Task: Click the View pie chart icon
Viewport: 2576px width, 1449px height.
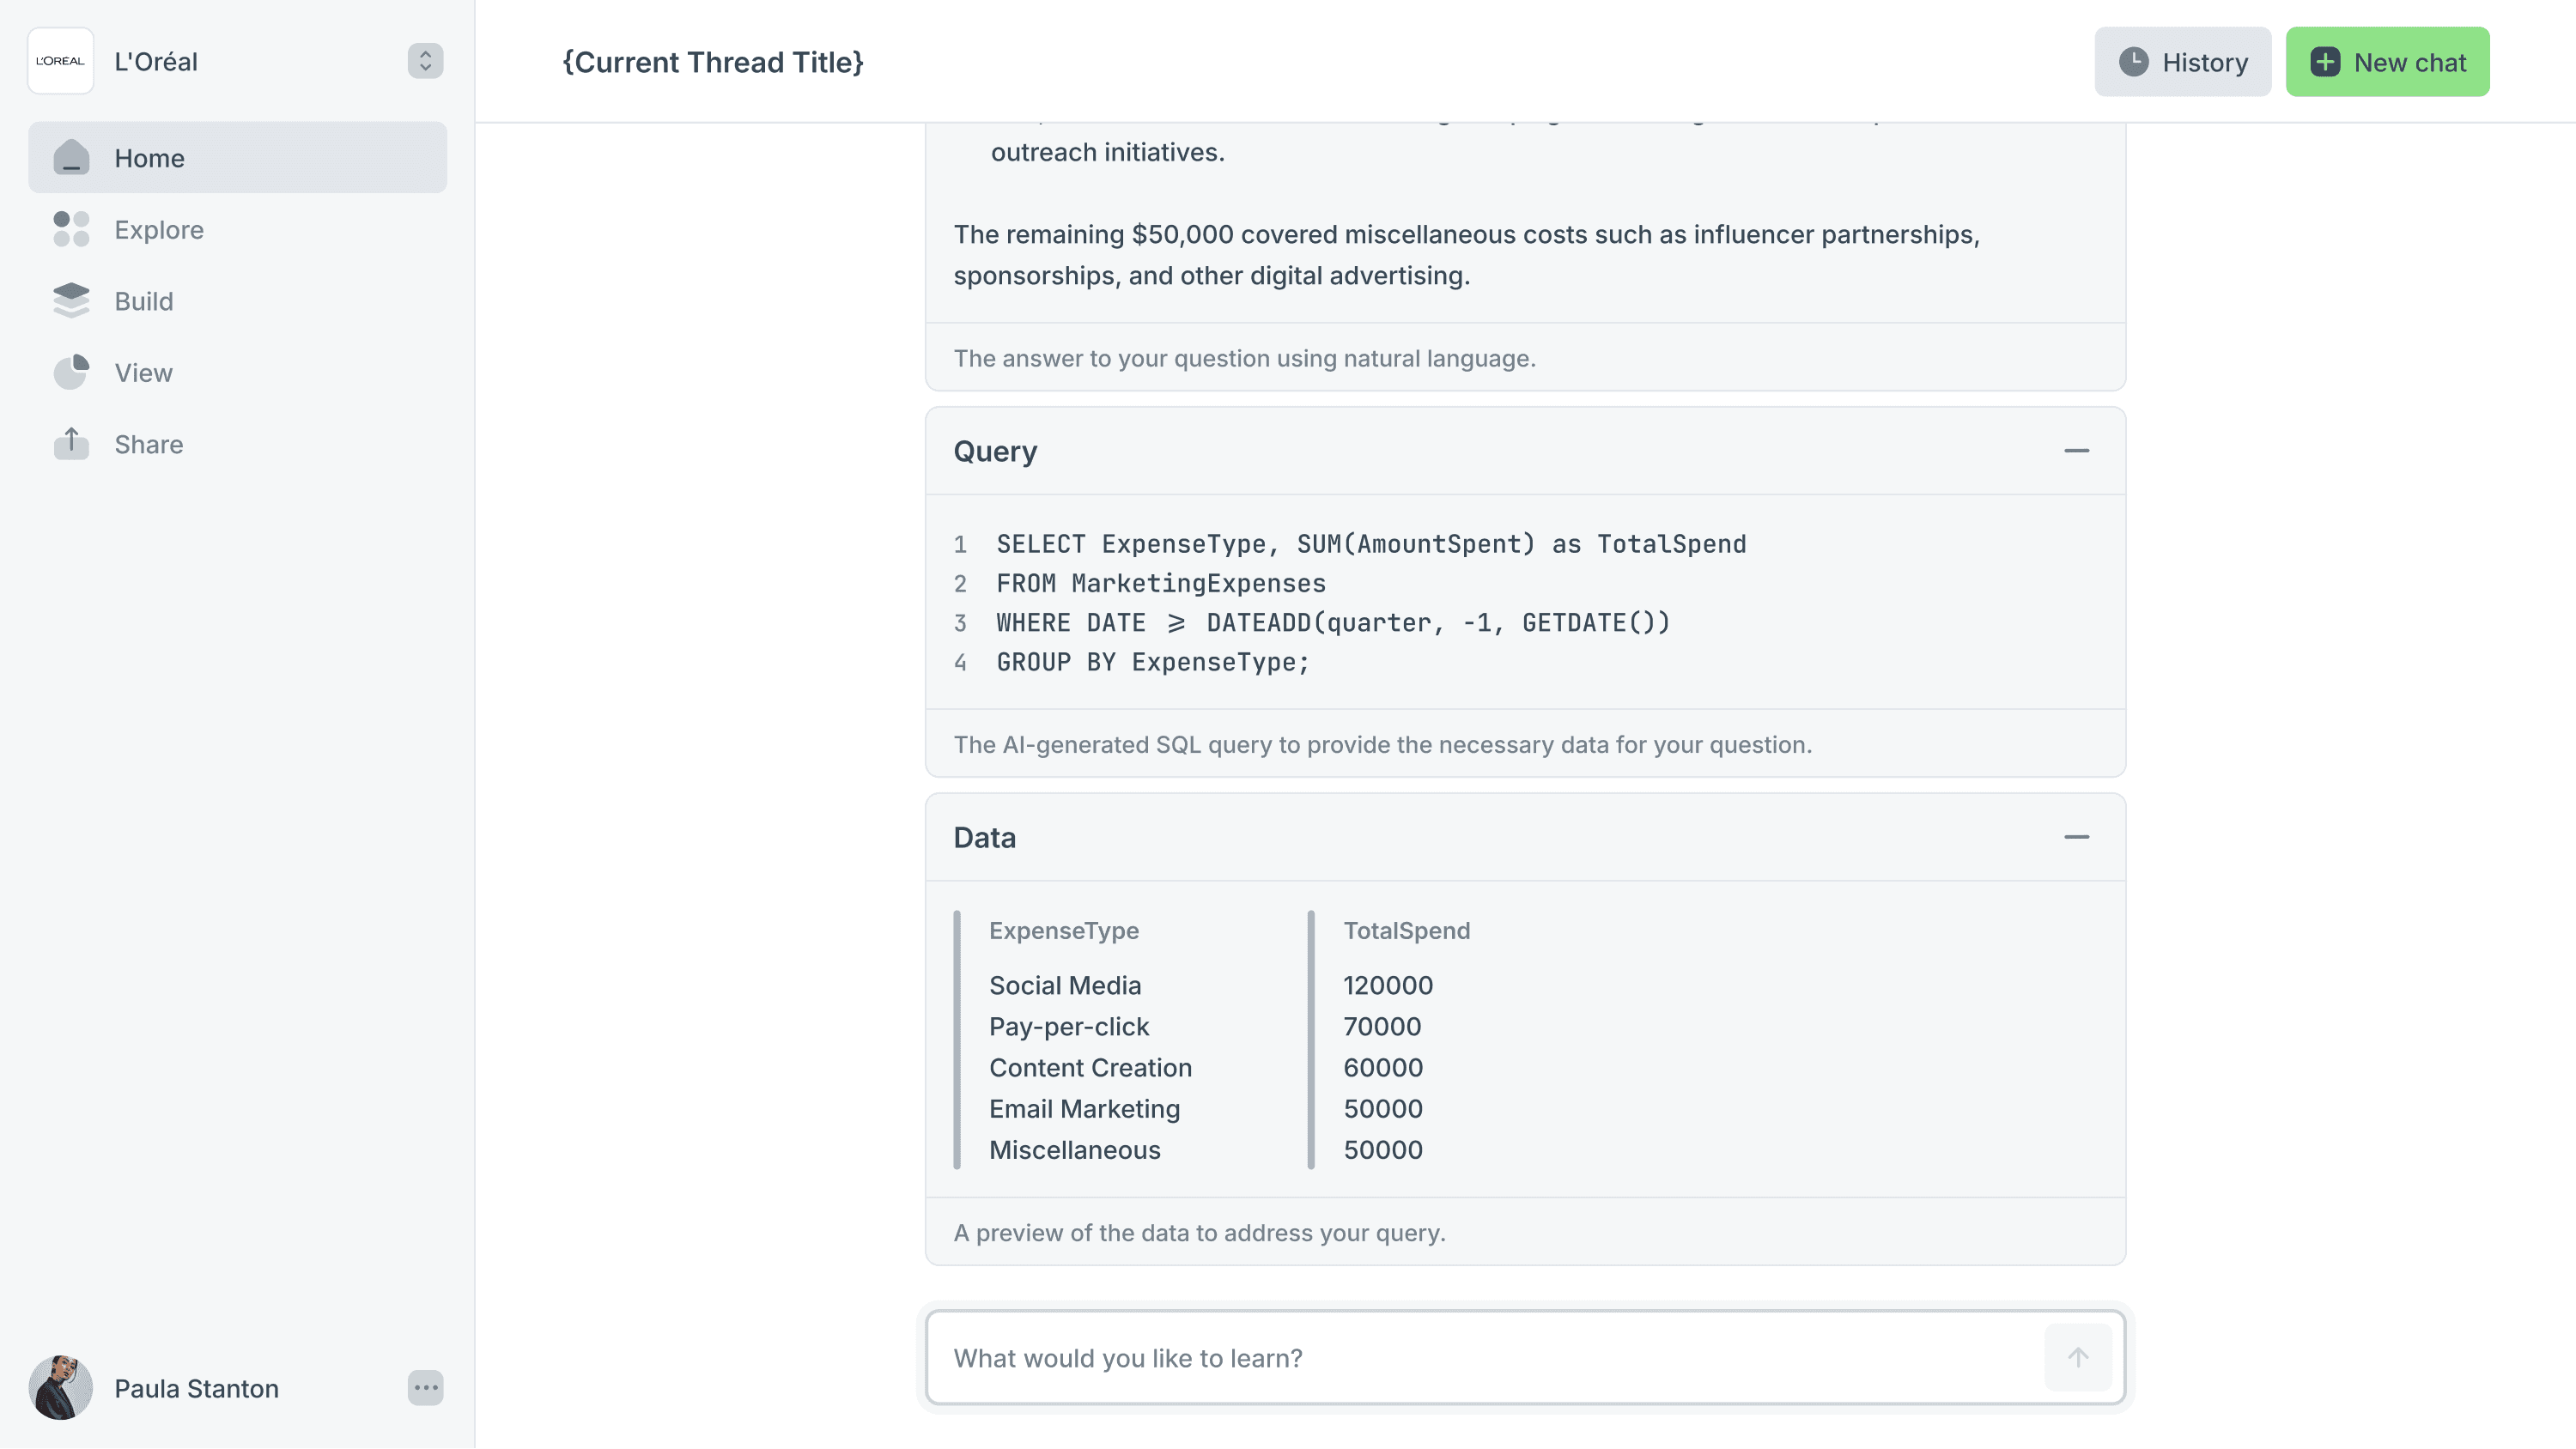Action: click(x=71, y=372)
